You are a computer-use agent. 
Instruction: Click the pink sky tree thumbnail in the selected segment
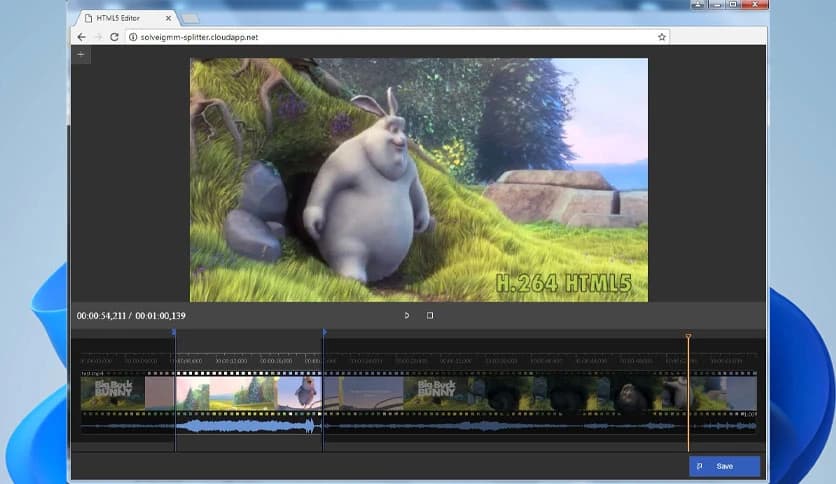(x=192, y=393)
